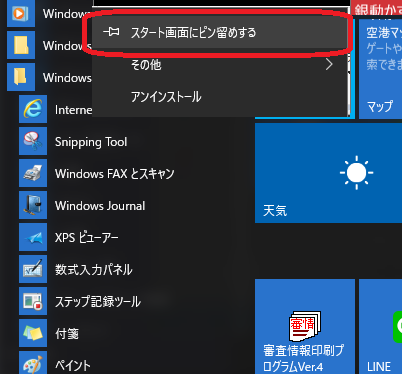Click the Snipping Tool label
402x374 pixels.
tap(91, 142)
